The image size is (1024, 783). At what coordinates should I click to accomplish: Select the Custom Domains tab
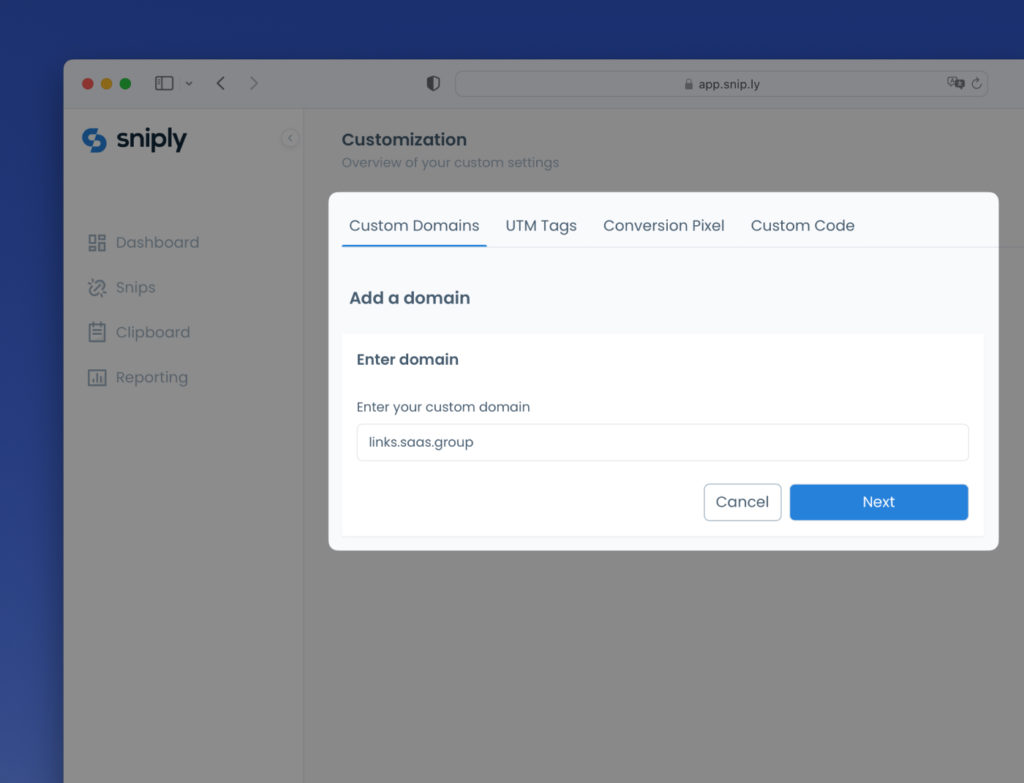(414, 226)
